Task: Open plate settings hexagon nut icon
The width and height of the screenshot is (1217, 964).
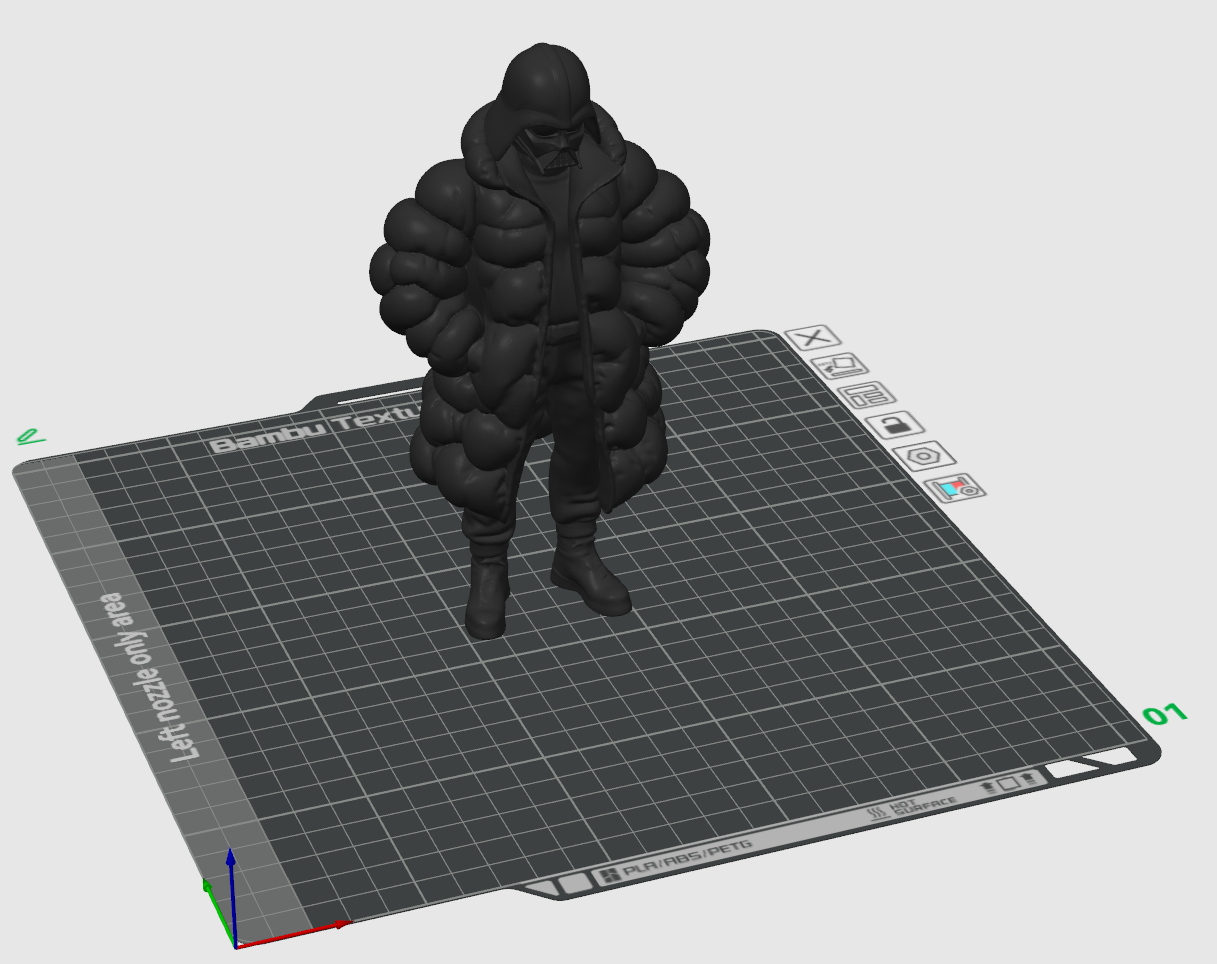Action: pos(927,456)
